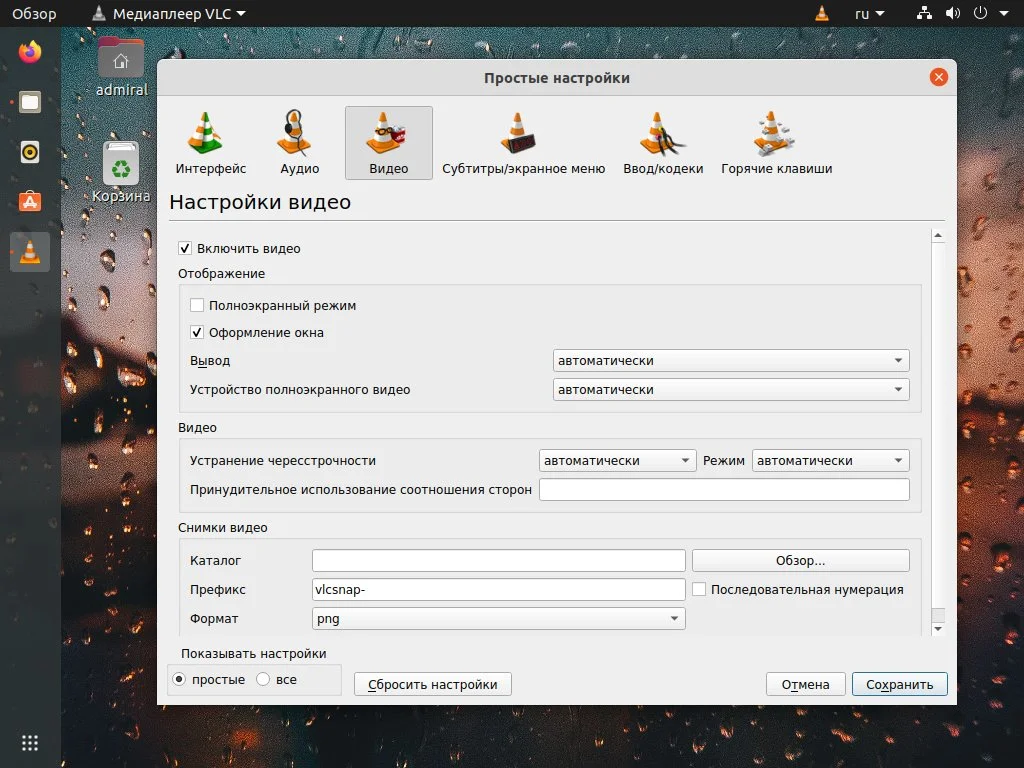
Task: Click the Видео section icon
Action: [387, 140]
